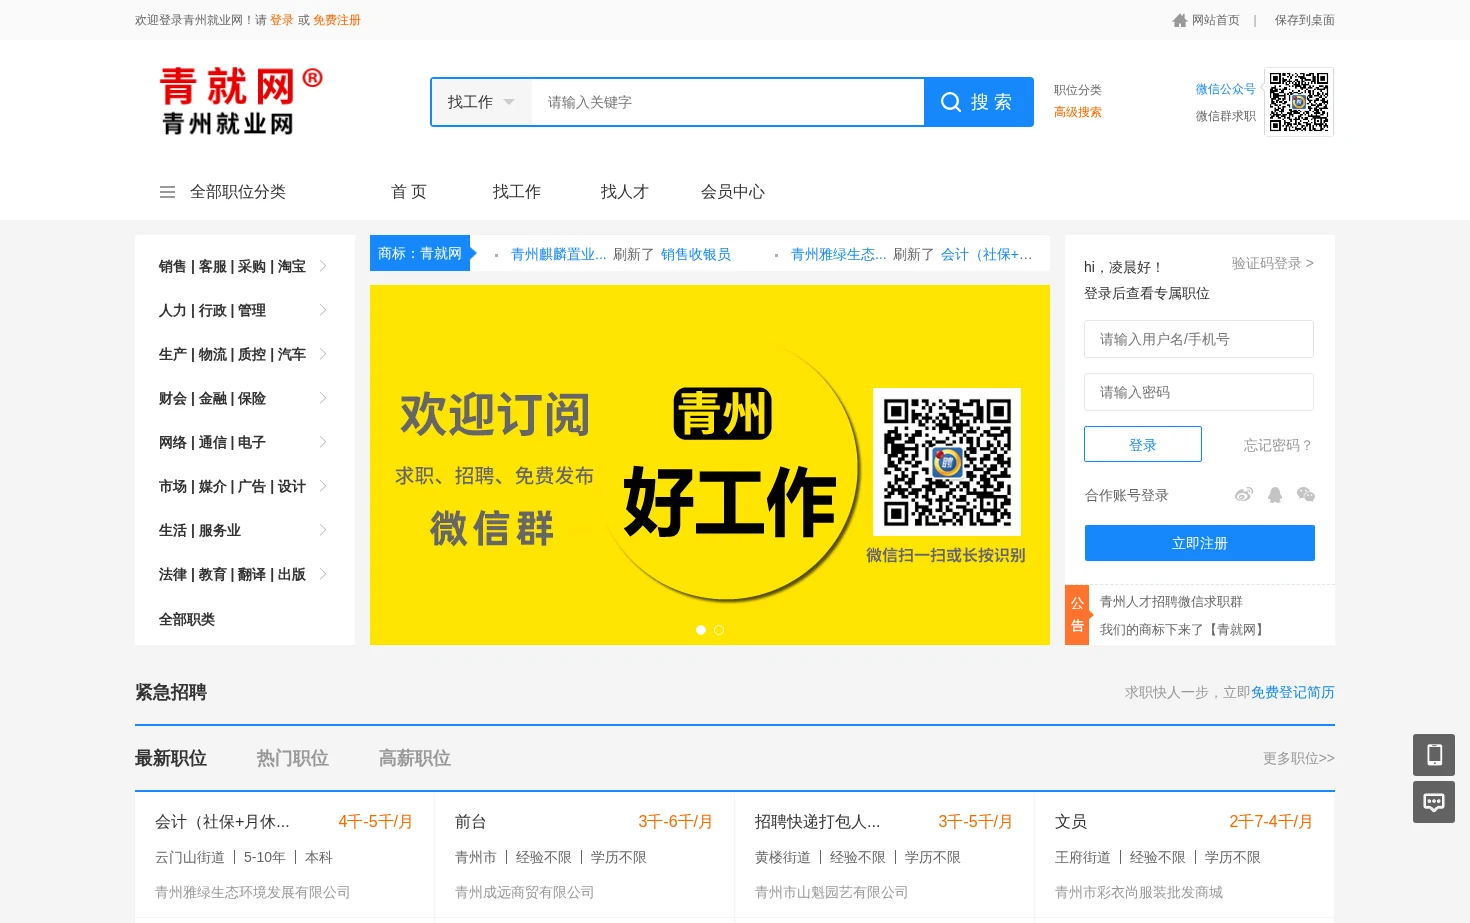
Task: Click the home icon beside 网站首页
Action: pyautogui.click(x=1180, y=20)
